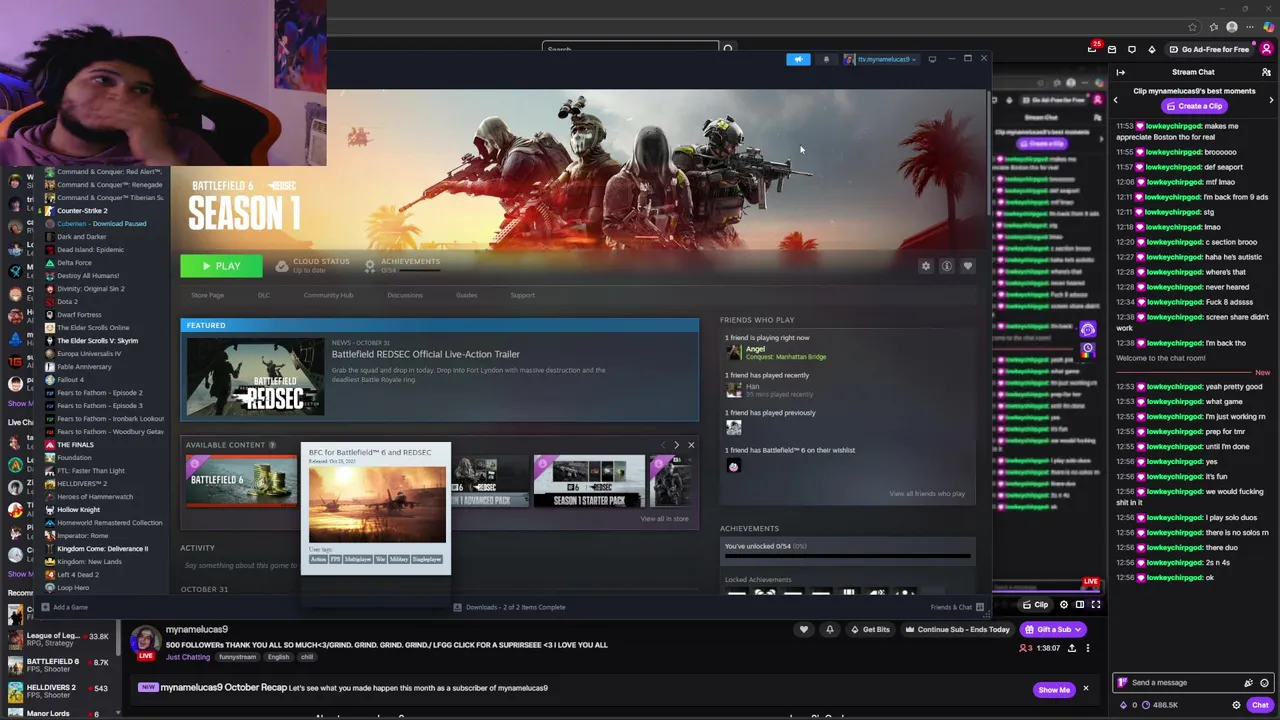The width and height of the screenshot is (1280, 720).
Task: Open the Discussions tab
Action: pyautogui.click(x=405, y=295)
